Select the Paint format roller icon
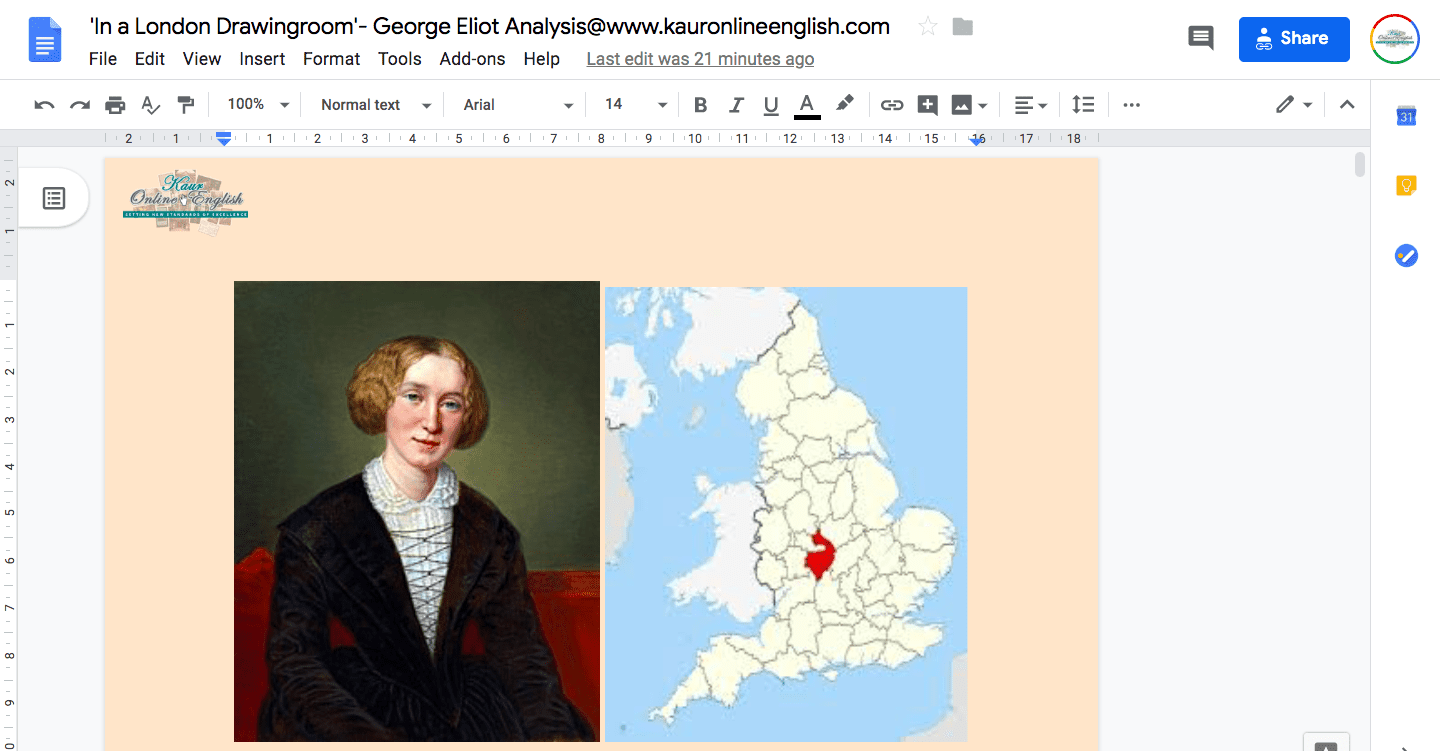The height and width of the screenshot is (751, 1440). pos(185,105)
